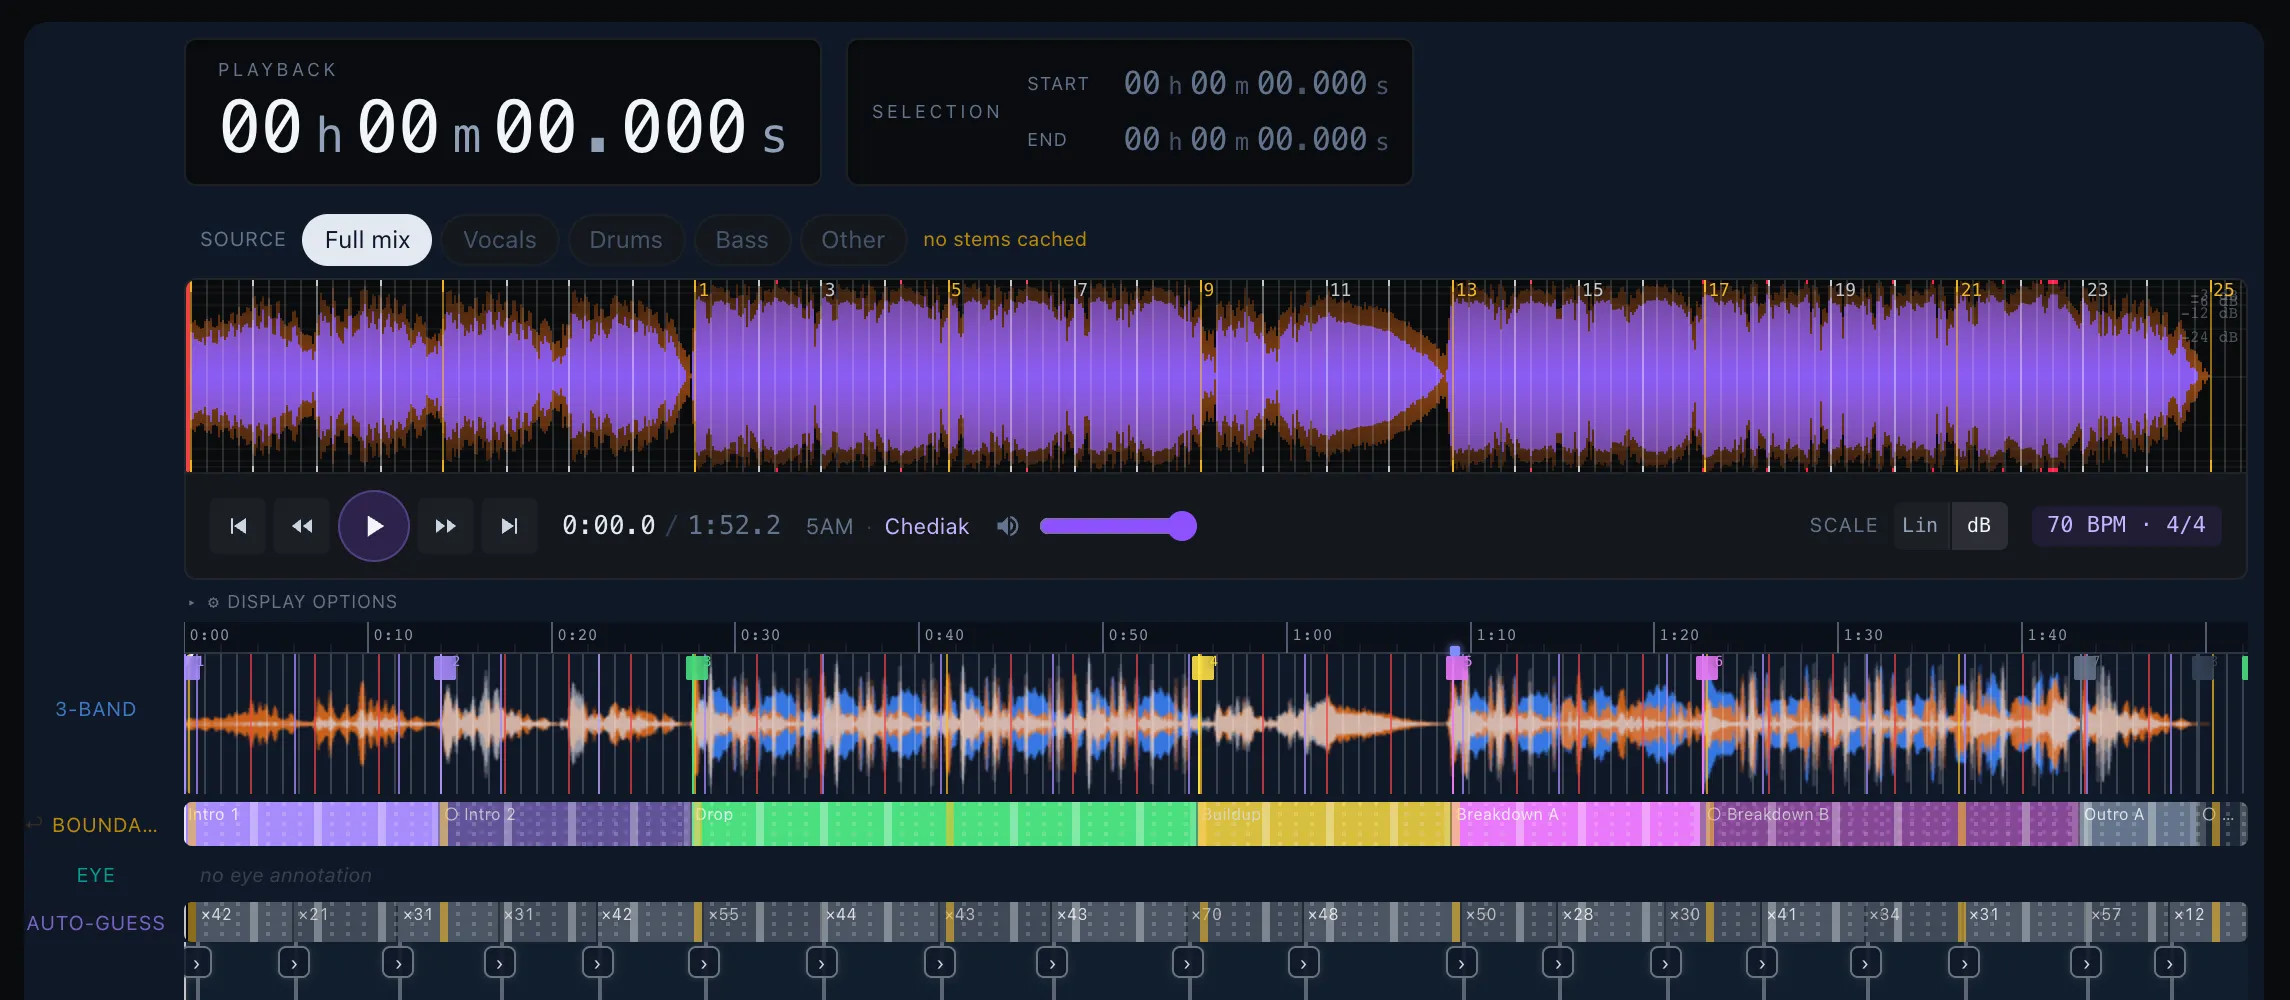Switch source to Drums

[626, 240]
